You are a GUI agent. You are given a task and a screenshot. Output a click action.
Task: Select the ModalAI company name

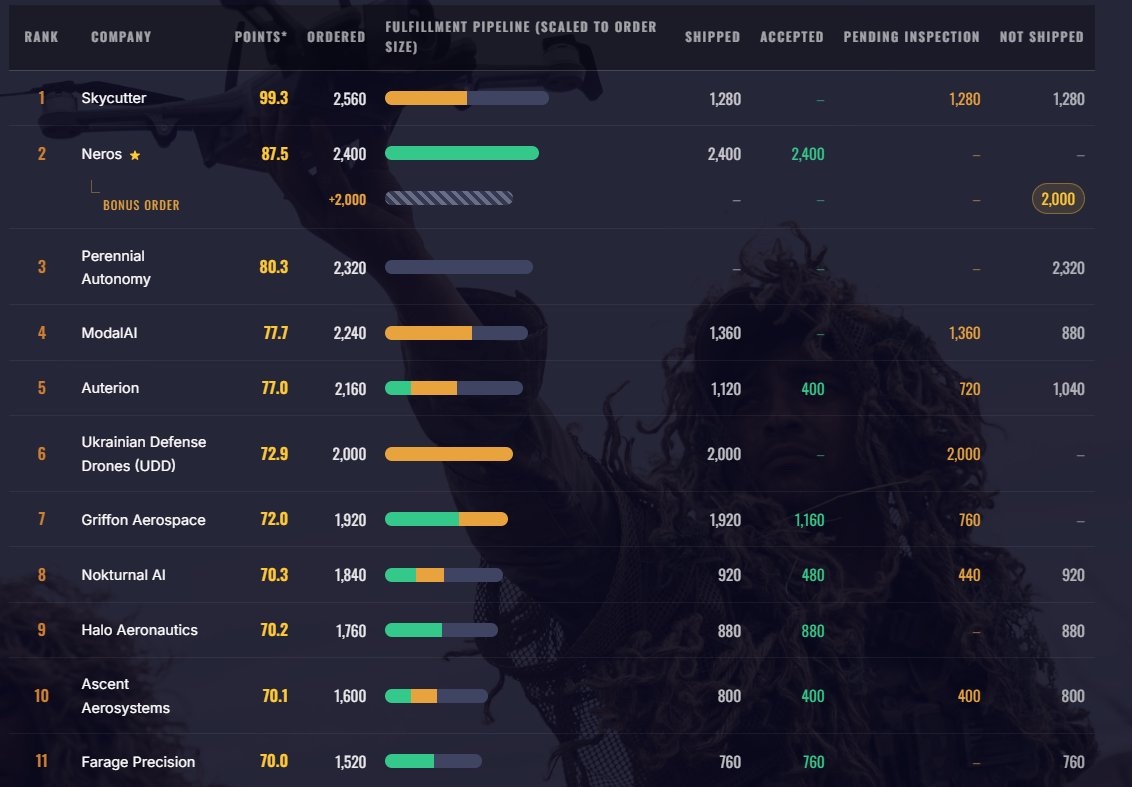[x=109, y=333]
